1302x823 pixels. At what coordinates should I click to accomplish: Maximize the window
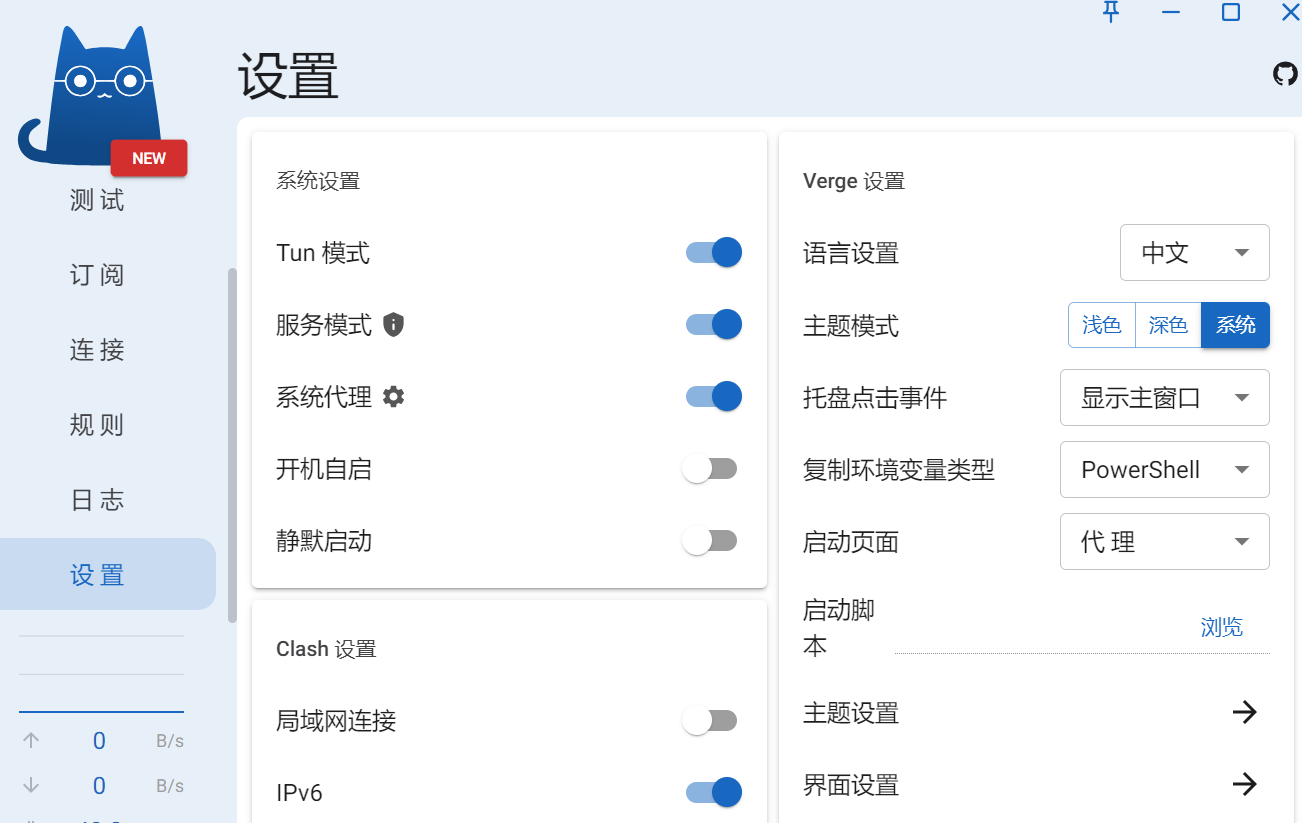[1231, 12]
